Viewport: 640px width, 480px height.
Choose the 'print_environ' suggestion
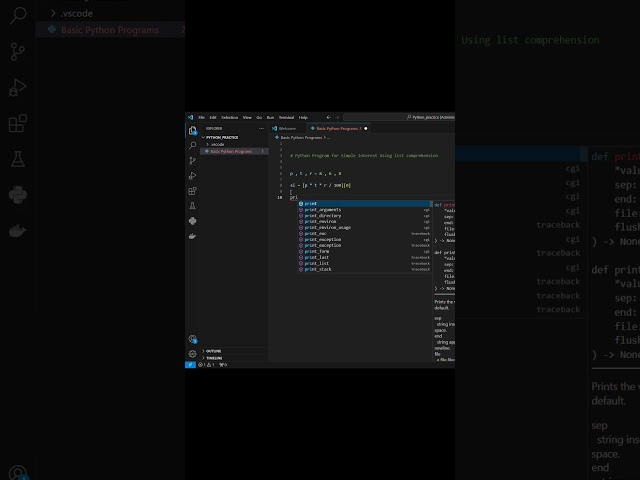tap(364, 222)
